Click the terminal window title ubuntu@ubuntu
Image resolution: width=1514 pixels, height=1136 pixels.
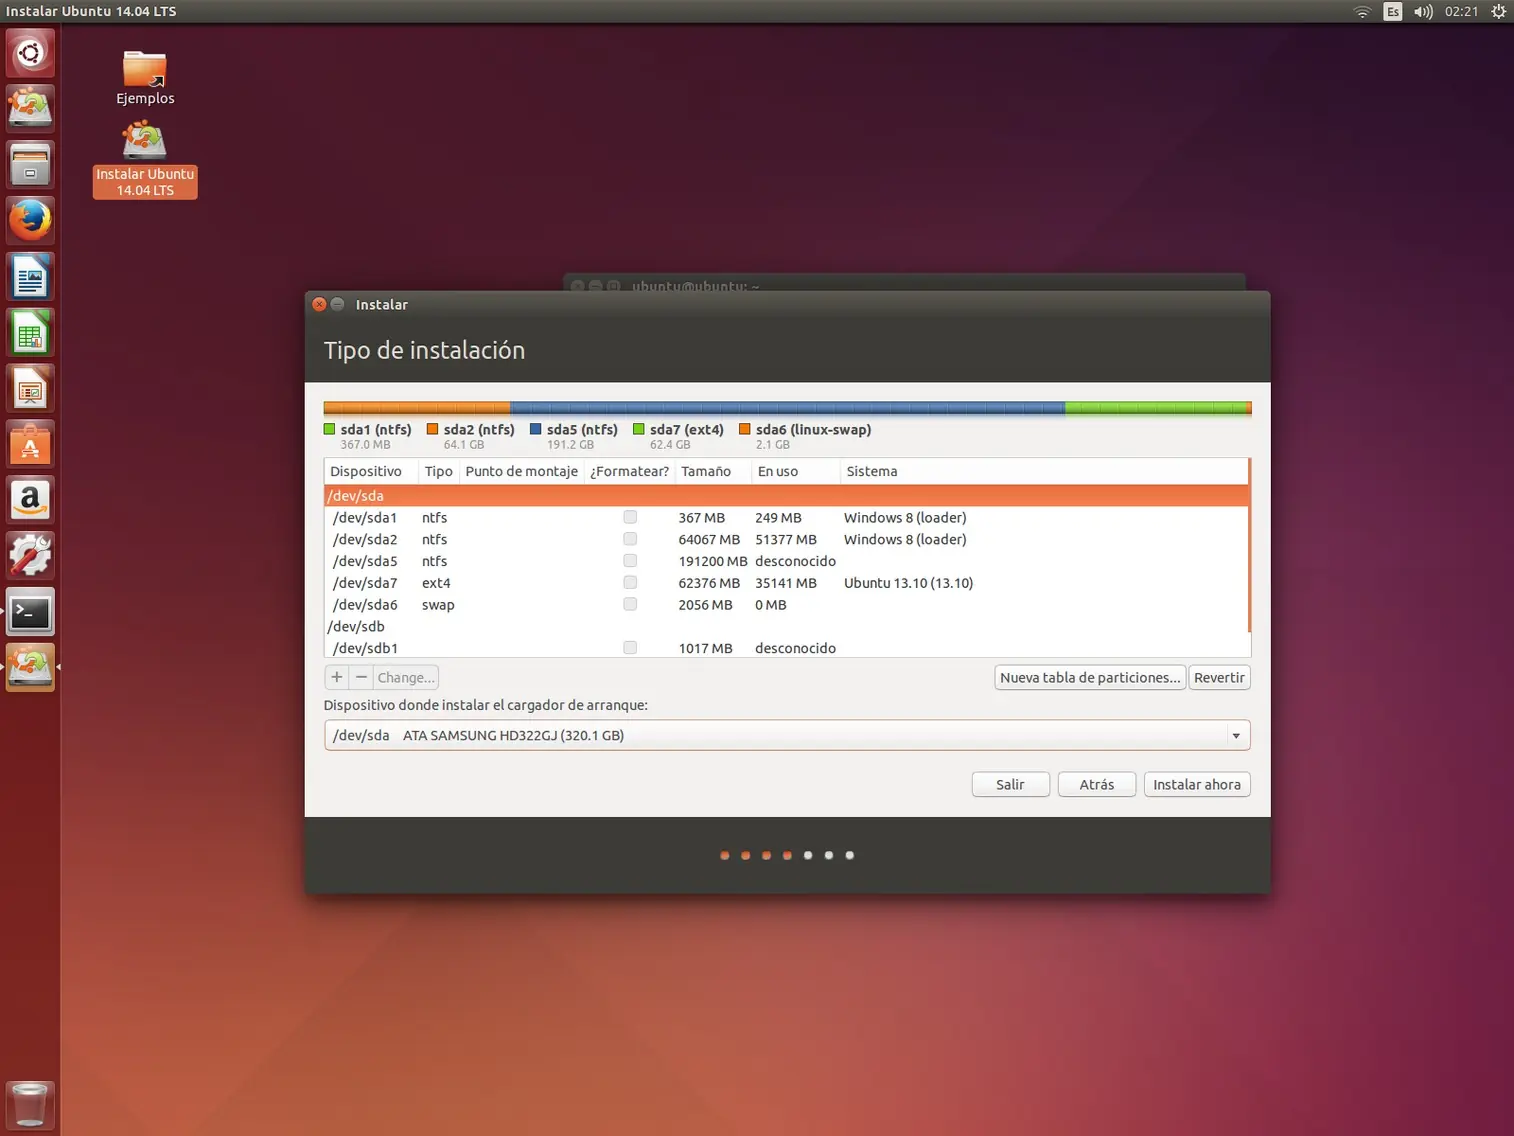pyautogui.click(x=695, y=286)
